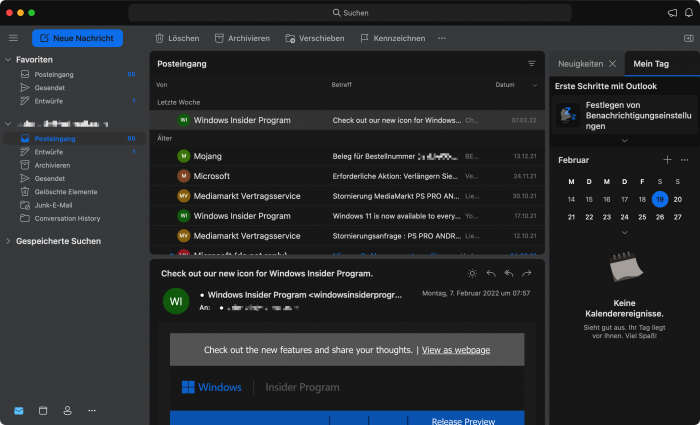Open Stornierungsanfrage email from 12.10.21
Viewport: 700px width, 425px height.
click(347, 236)
